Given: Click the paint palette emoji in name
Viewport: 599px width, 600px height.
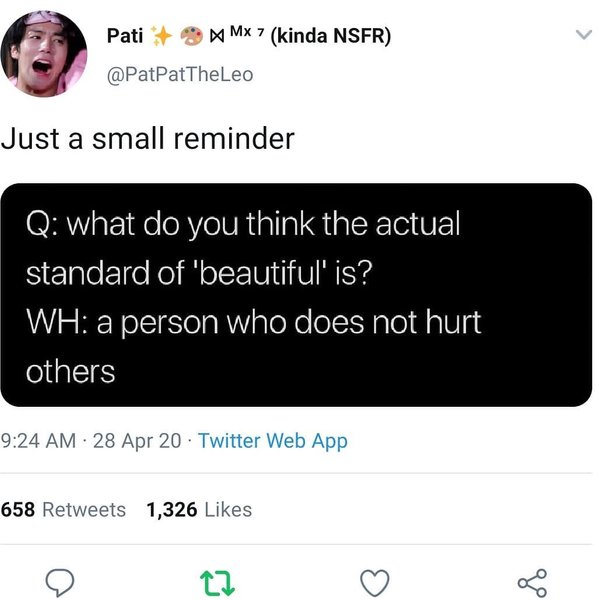Looking at the screenshot, I should pos(191,36).
